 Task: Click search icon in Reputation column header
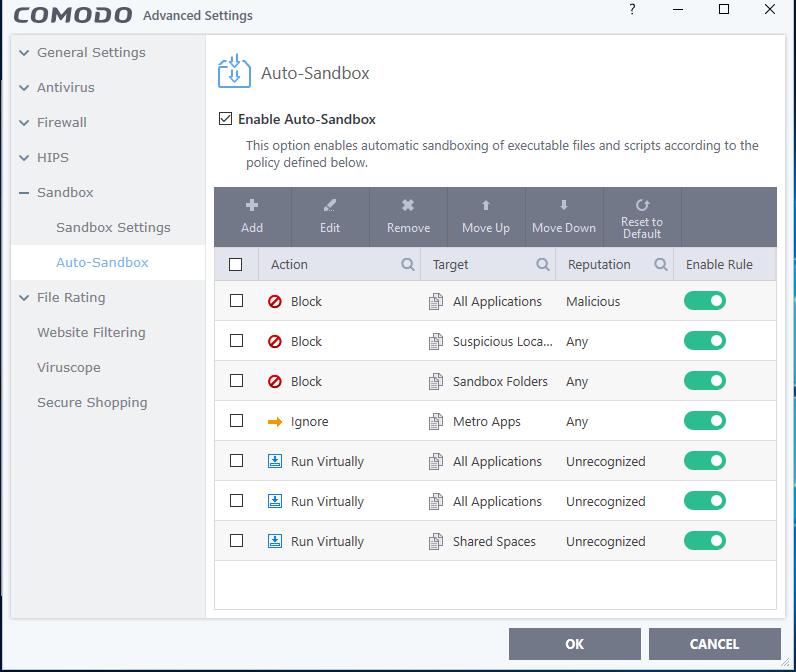661,265
